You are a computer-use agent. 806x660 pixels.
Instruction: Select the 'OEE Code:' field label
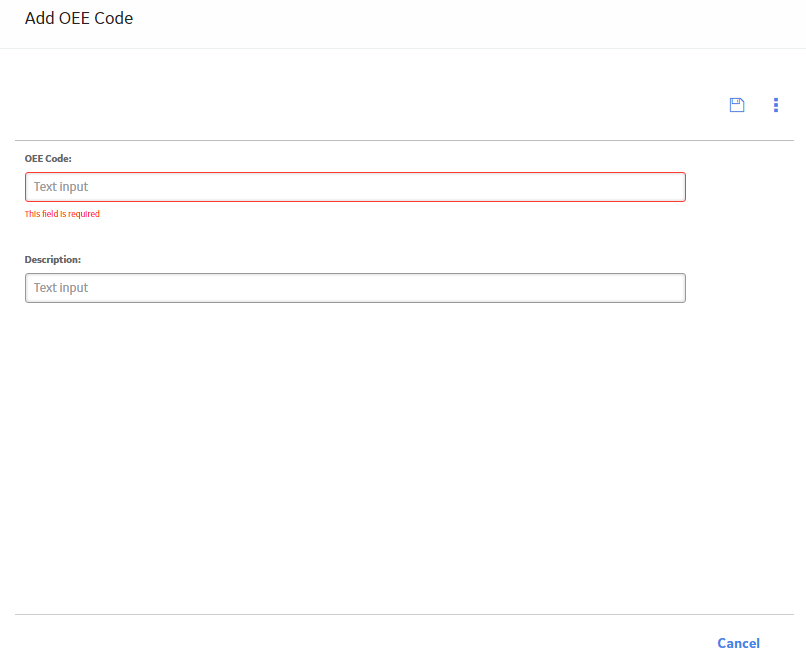pos(48,159)
